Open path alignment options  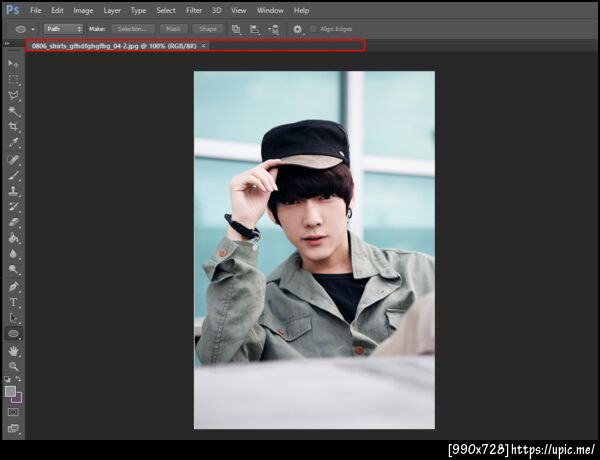pos(254,29)
